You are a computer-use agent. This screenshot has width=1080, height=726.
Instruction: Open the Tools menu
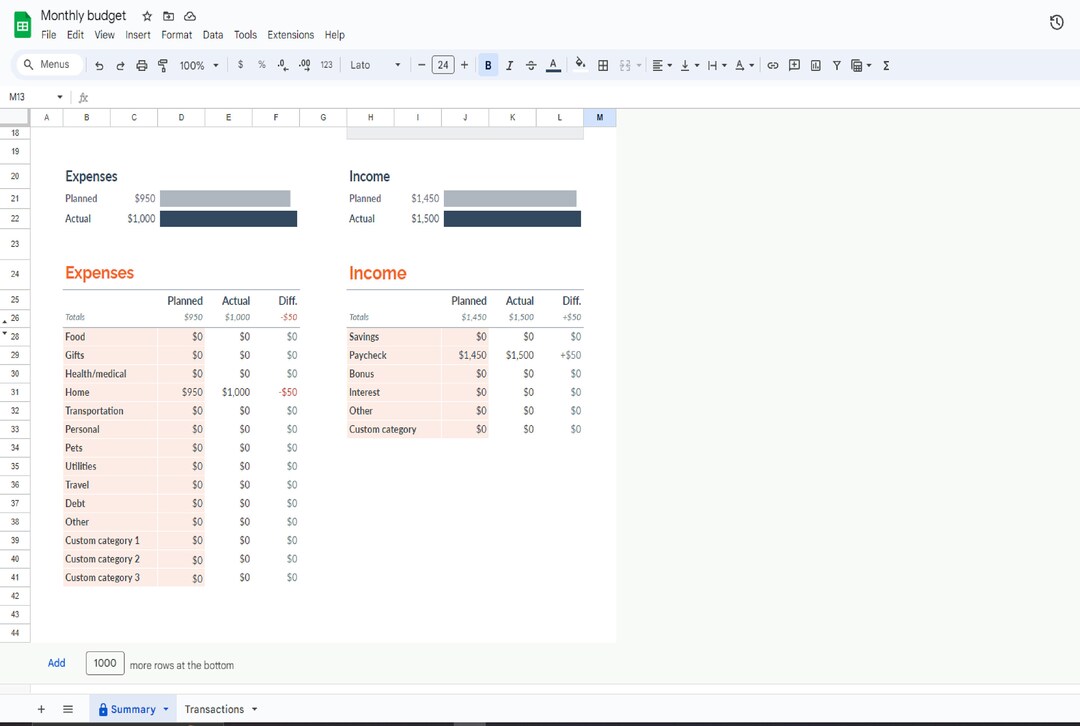click(245, 34)
